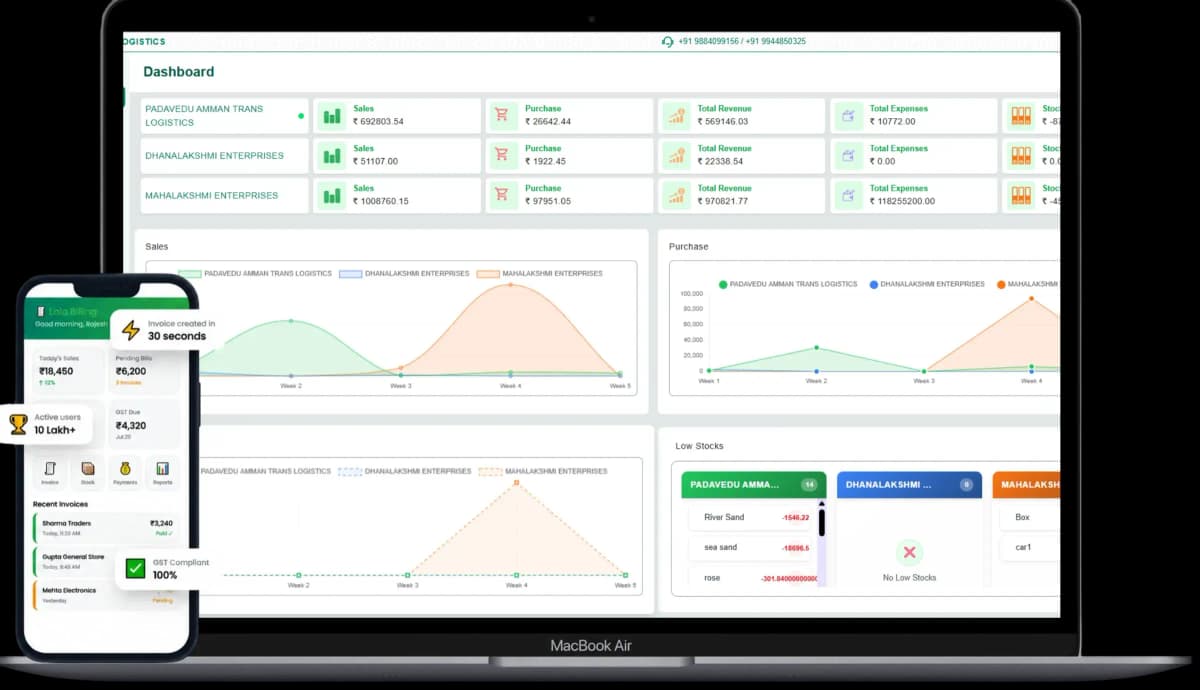Toggle PADAVEDU AMMAN legend in Purchase chart
Screen dimensions: 1200x690
(x=788, y=284)
